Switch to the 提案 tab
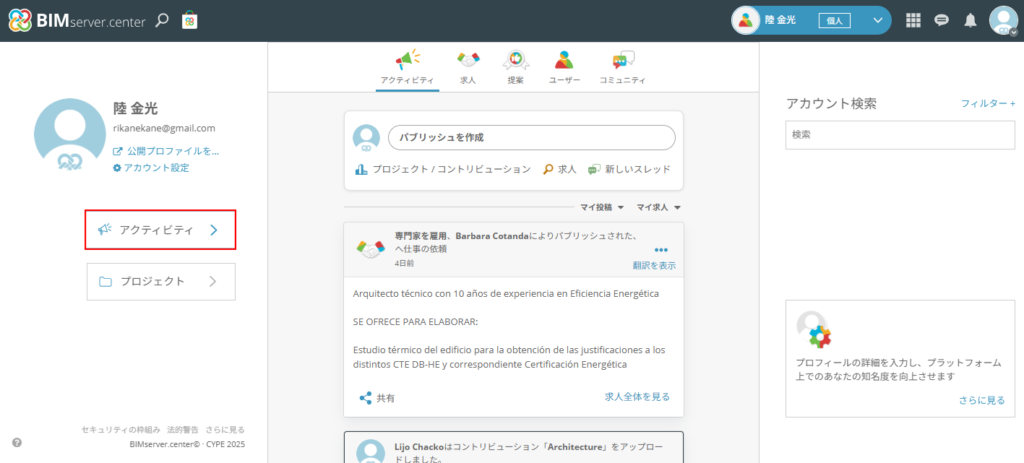Screen dimensions: 1024x463 tap(515, 69)
